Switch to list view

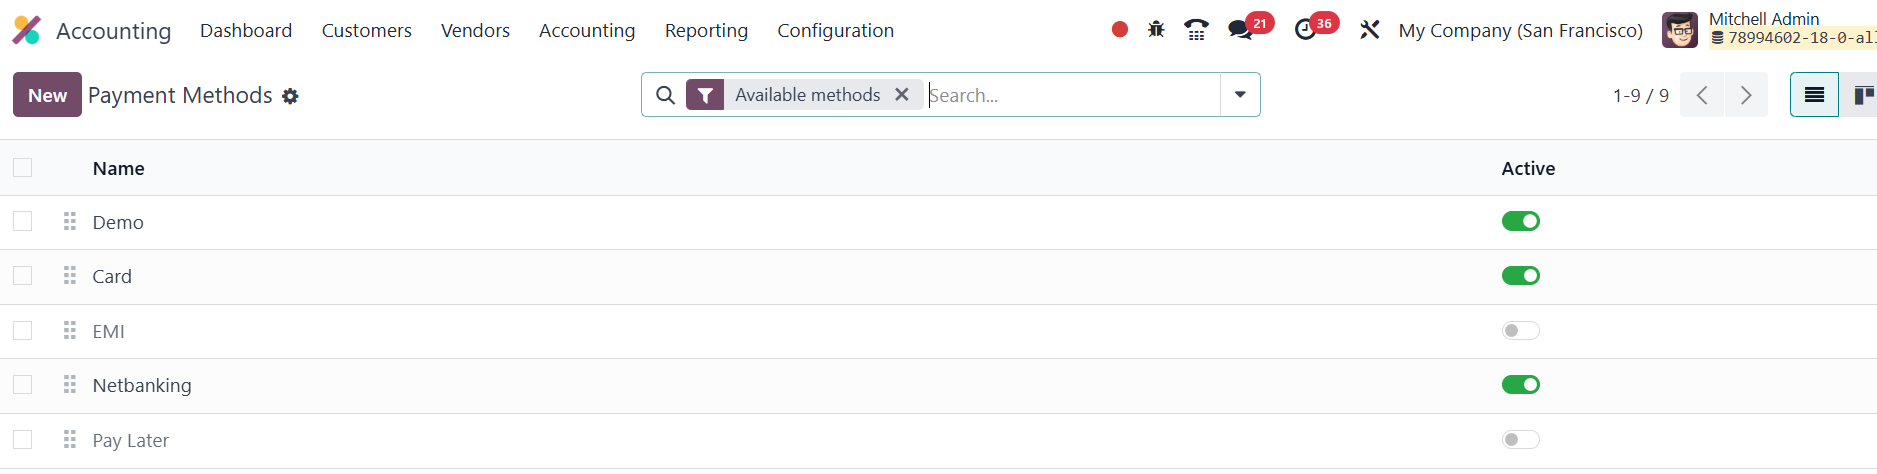[x=1814, y=95]
